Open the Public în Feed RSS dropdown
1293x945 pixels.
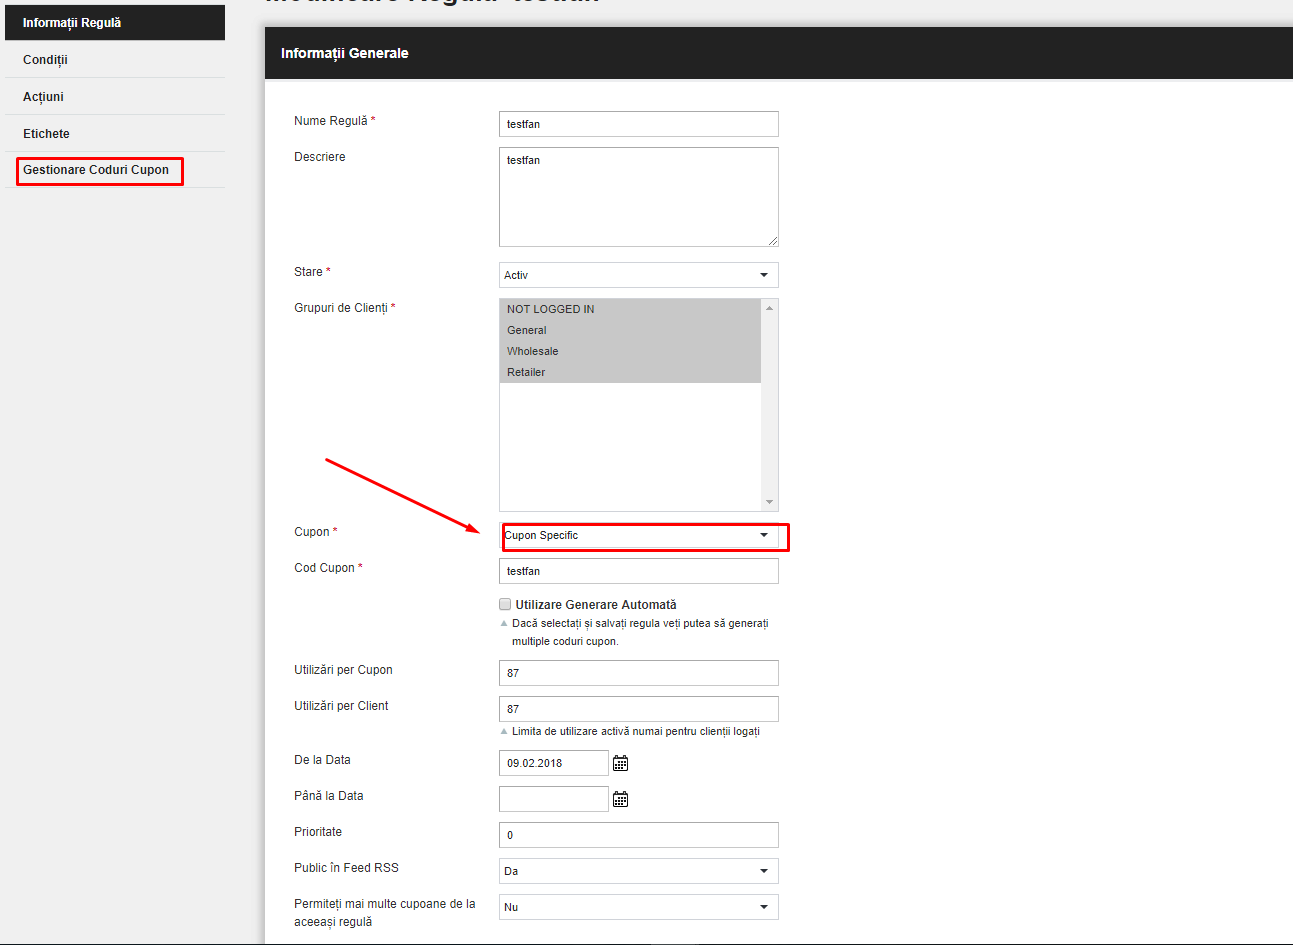pos(638,871)
